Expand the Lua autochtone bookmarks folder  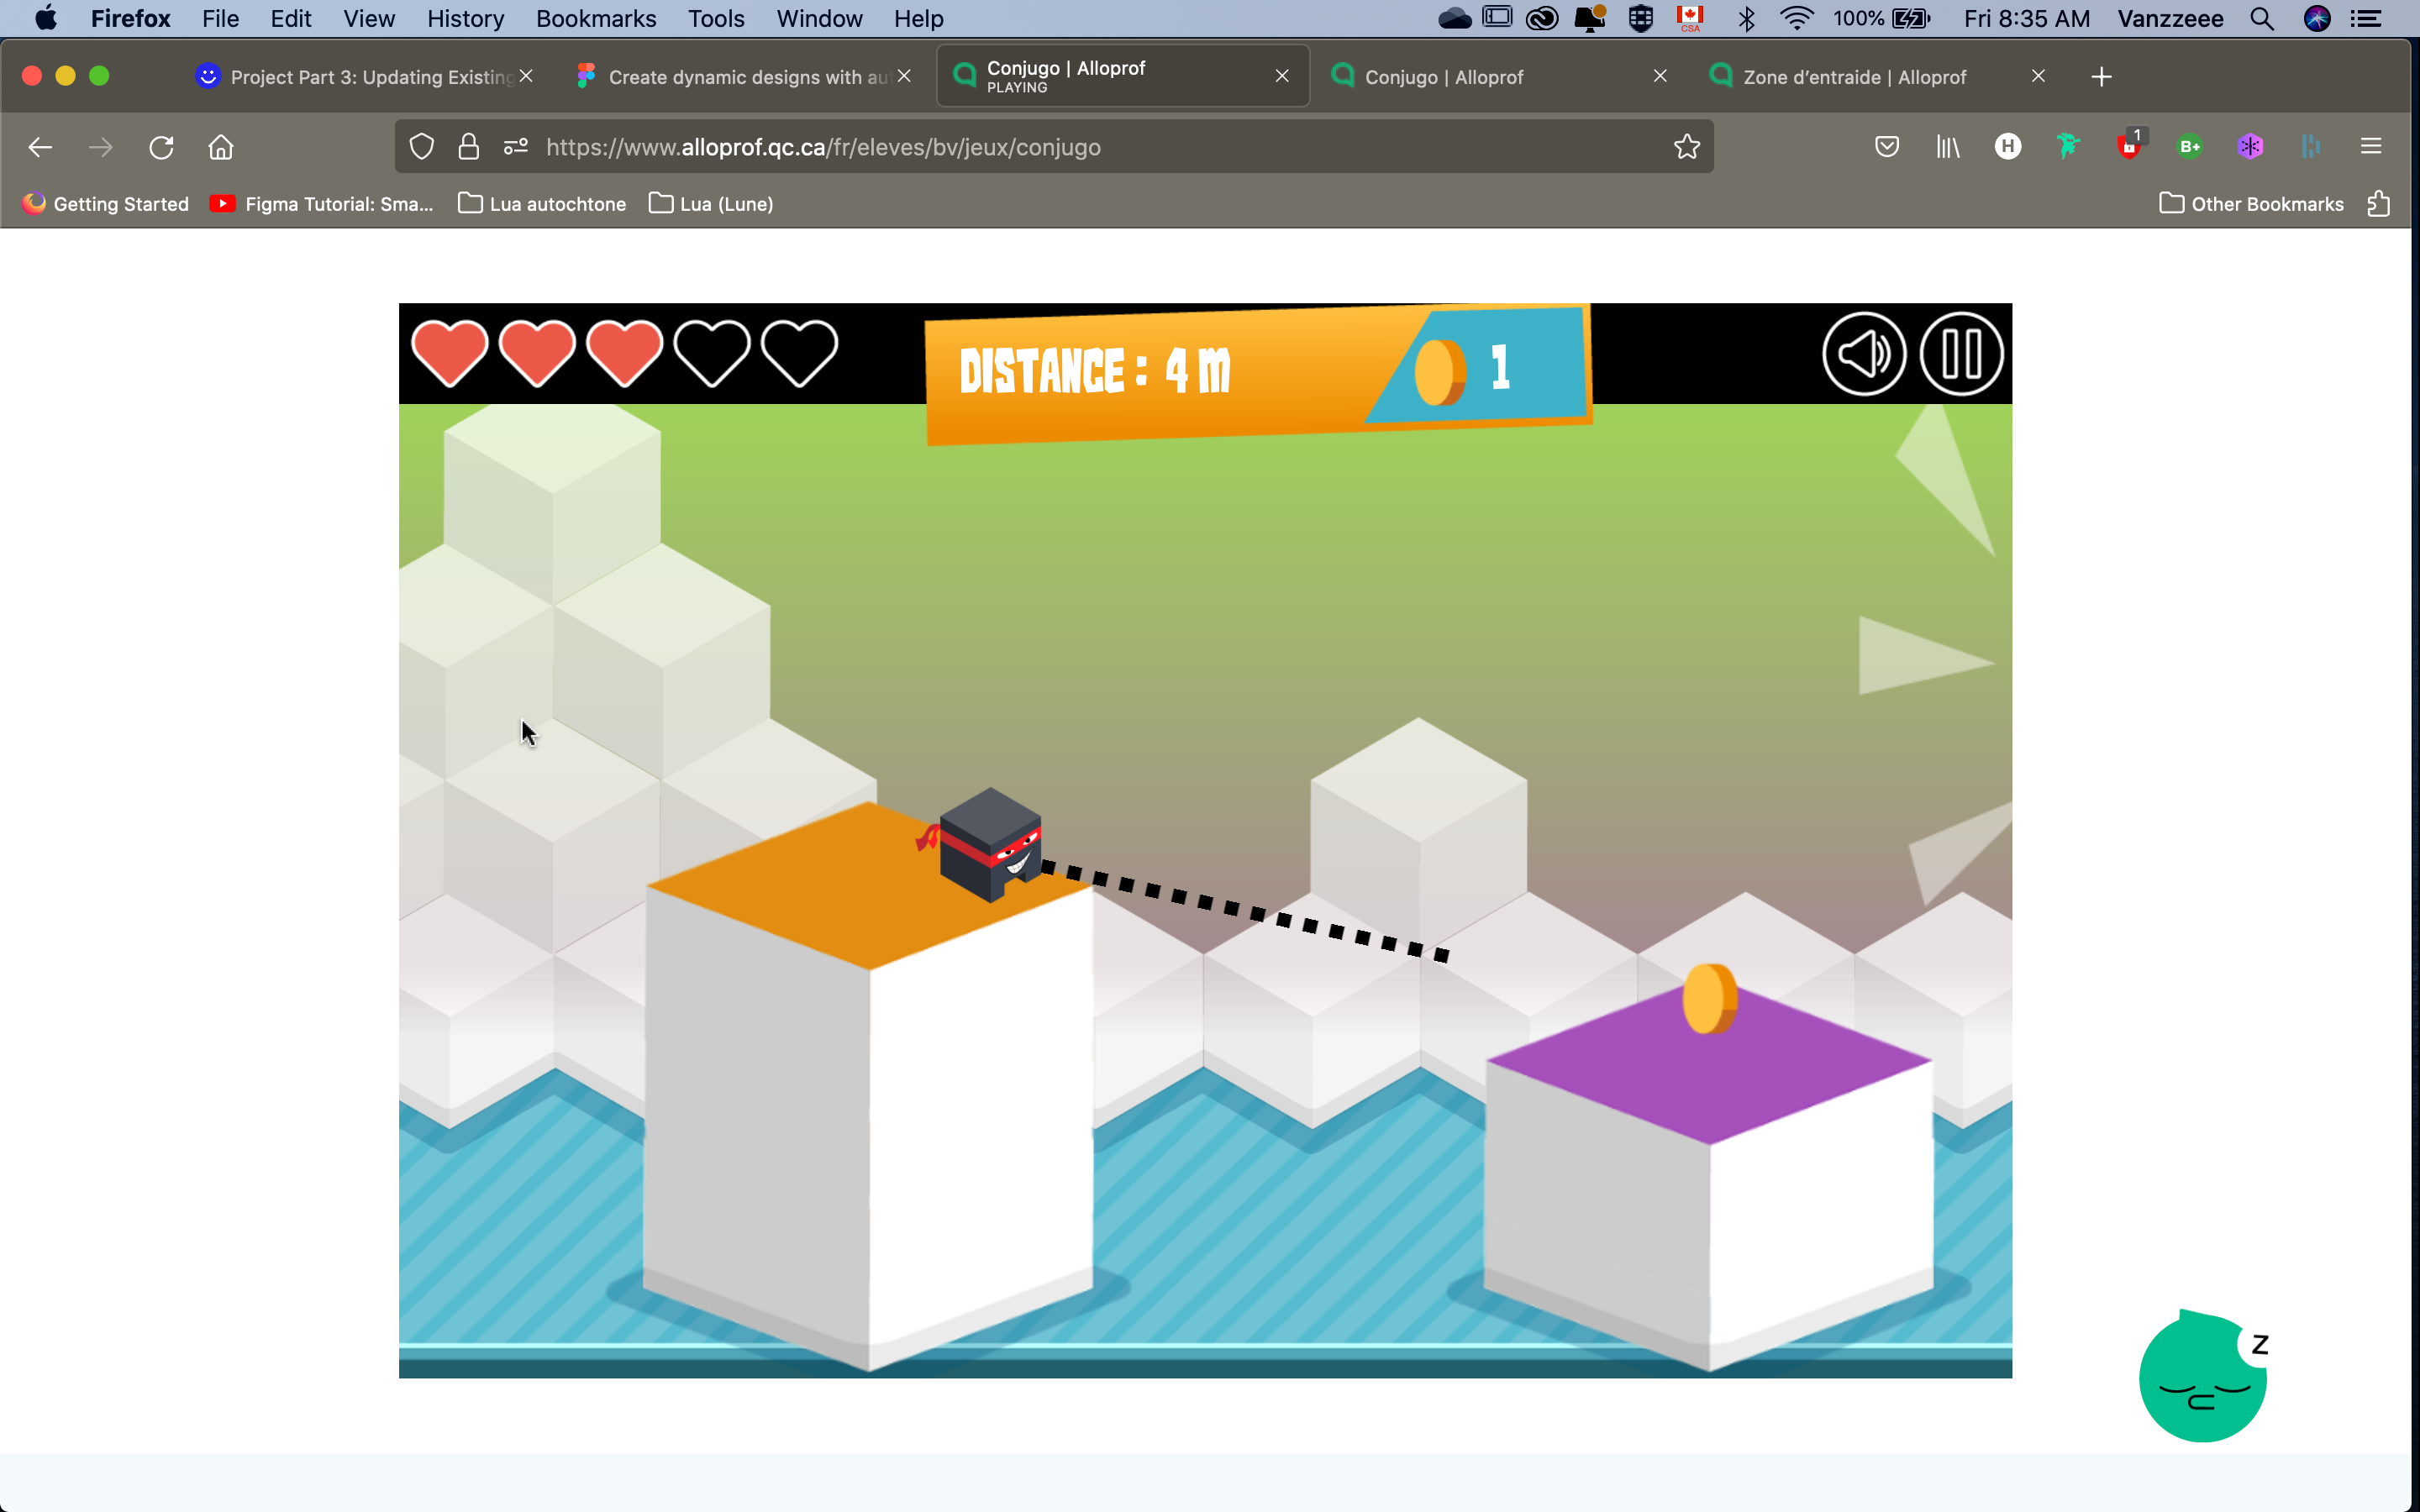[x=542, y=204]
